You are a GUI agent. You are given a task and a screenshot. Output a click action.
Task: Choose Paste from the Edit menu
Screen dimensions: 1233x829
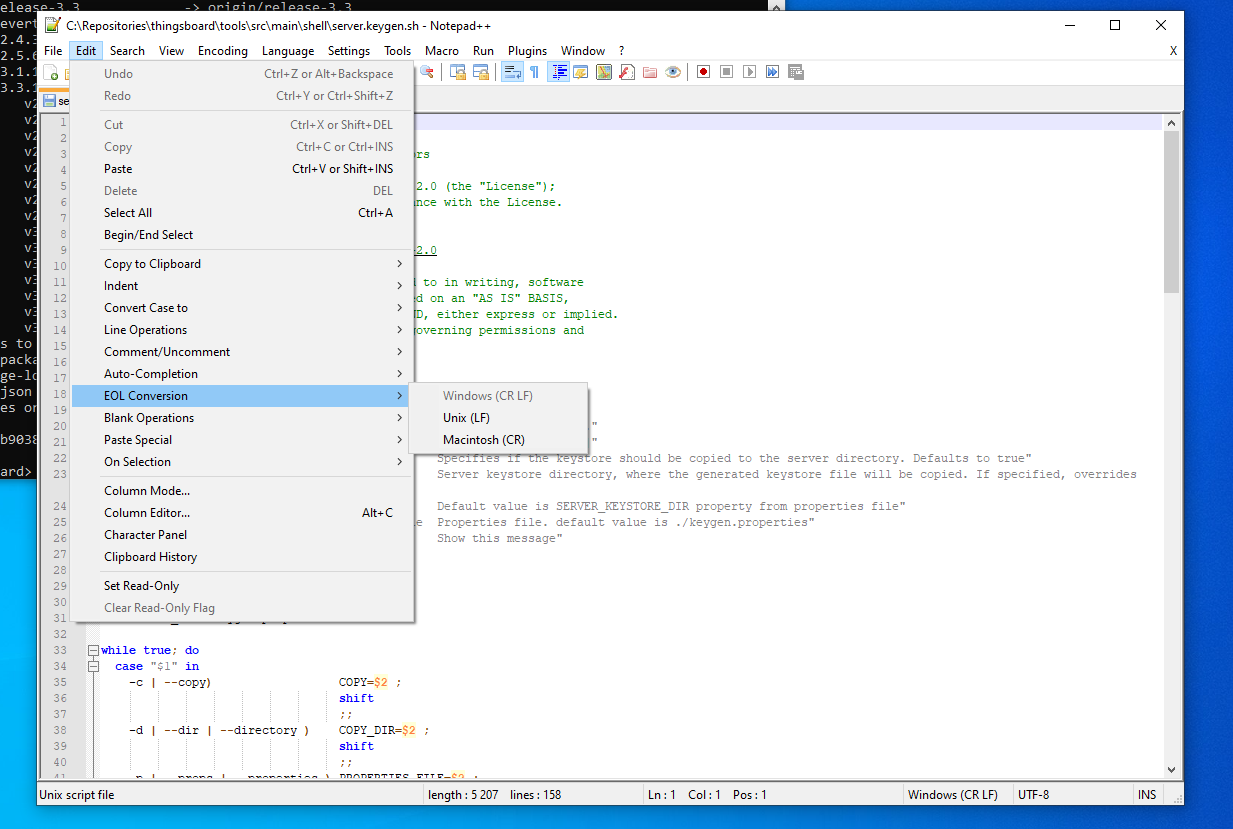[x=242, y=169]
